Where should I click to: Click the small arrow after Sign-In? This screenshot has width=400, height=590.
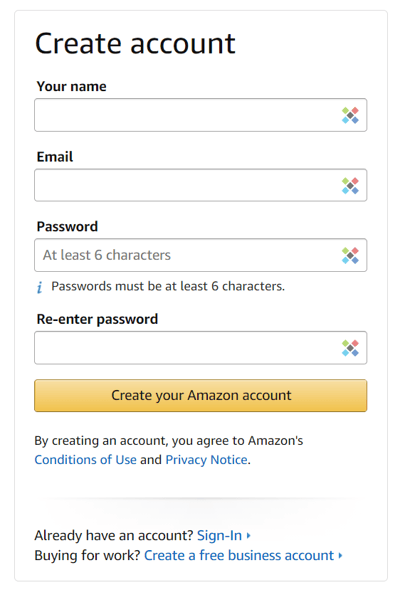248,535
